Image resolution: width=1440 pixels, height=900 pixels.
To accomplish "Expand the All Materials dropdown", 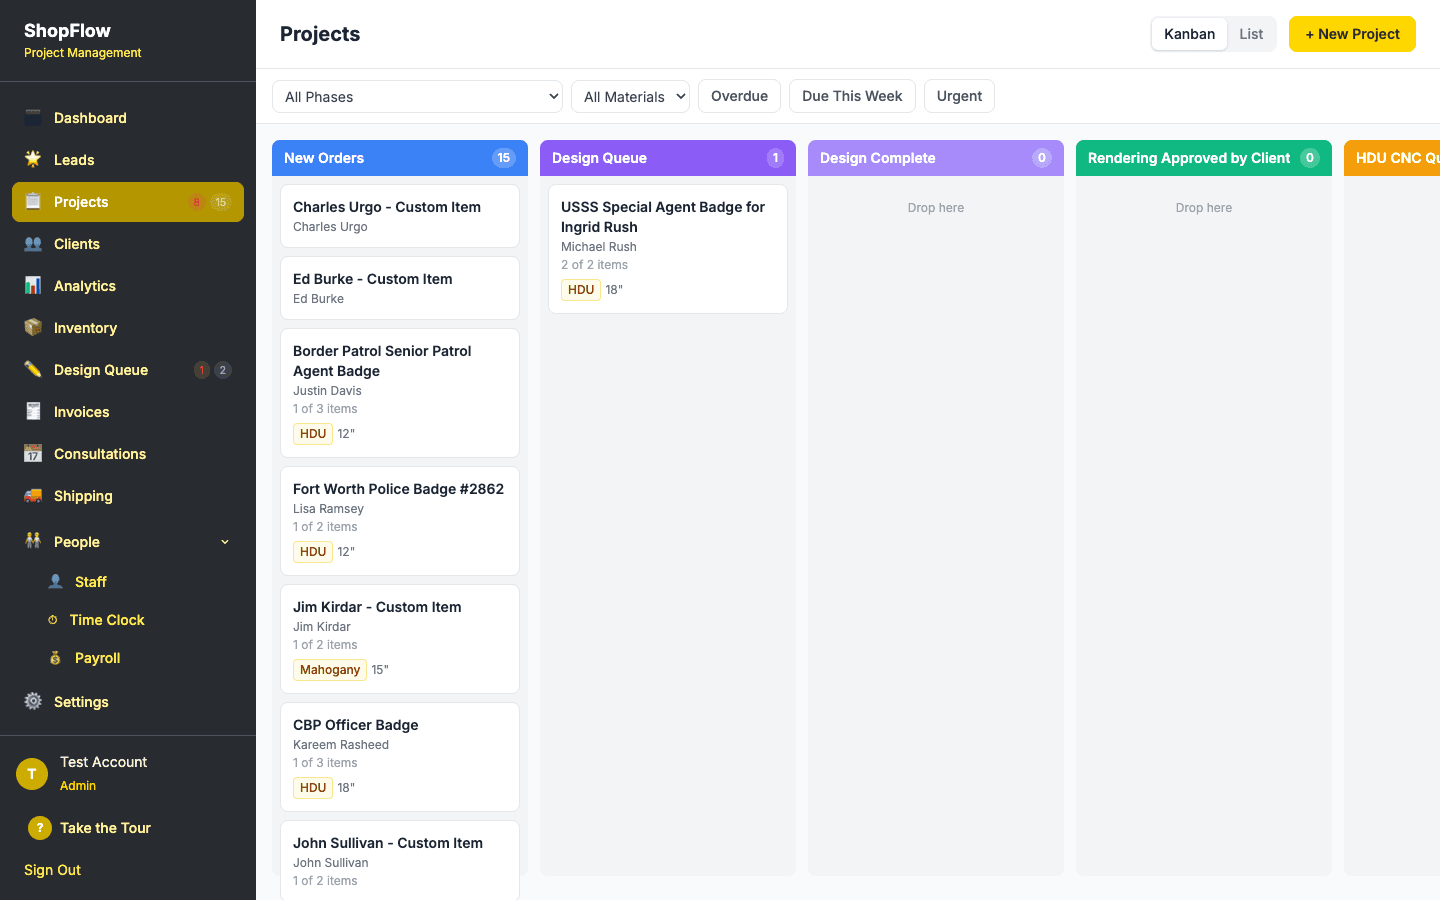I will [x=630, y=96].
